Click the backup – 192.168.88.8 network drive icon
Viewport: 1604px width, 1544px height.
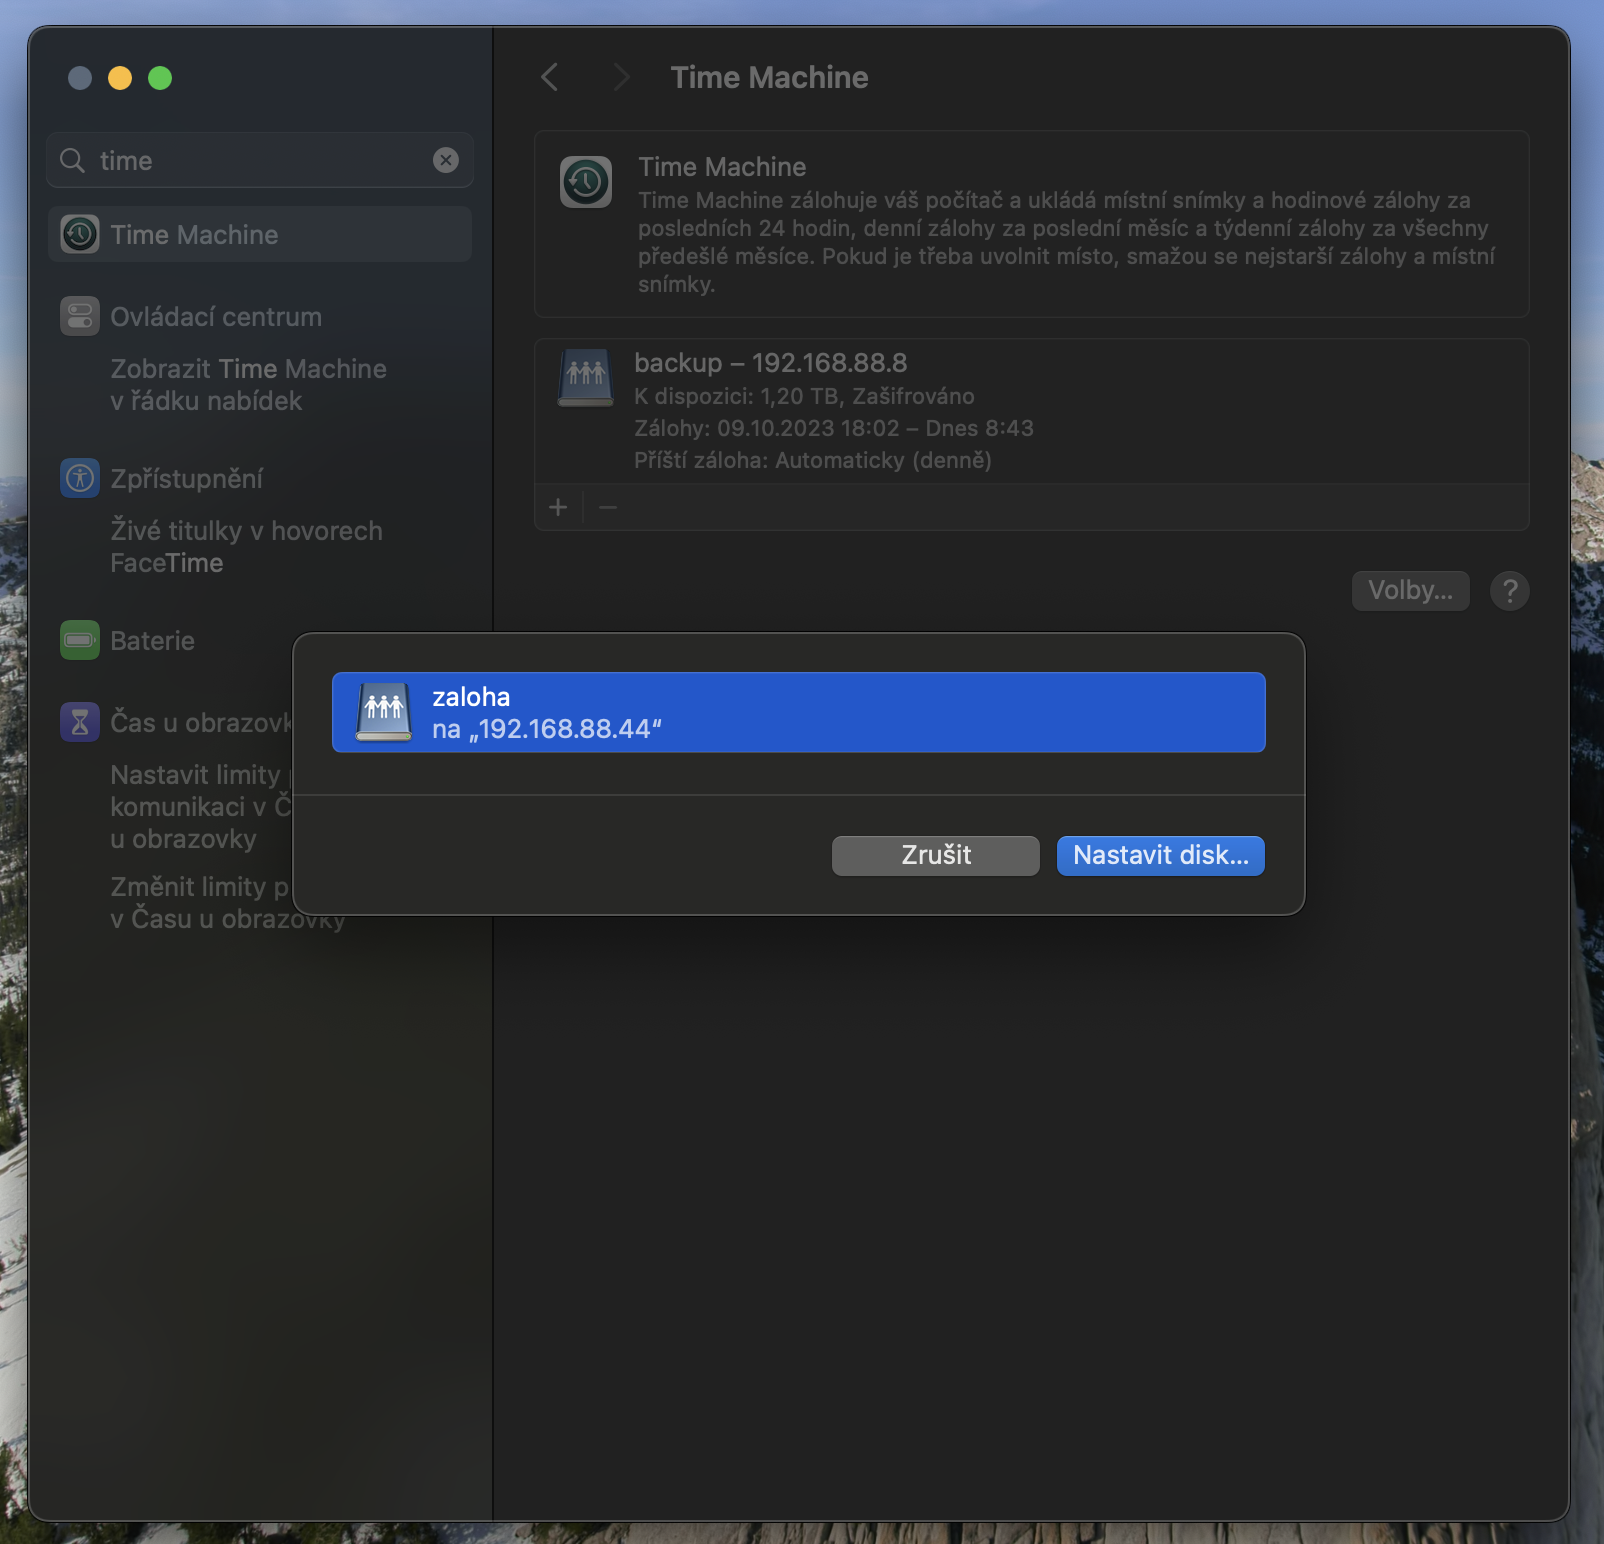click(x=586, y=378)
